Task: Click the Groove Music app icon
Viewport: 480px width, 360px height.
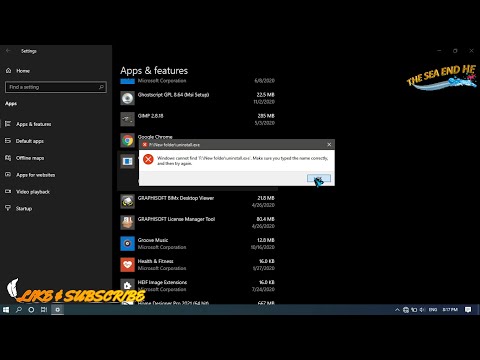Action: tap(127, 244)
